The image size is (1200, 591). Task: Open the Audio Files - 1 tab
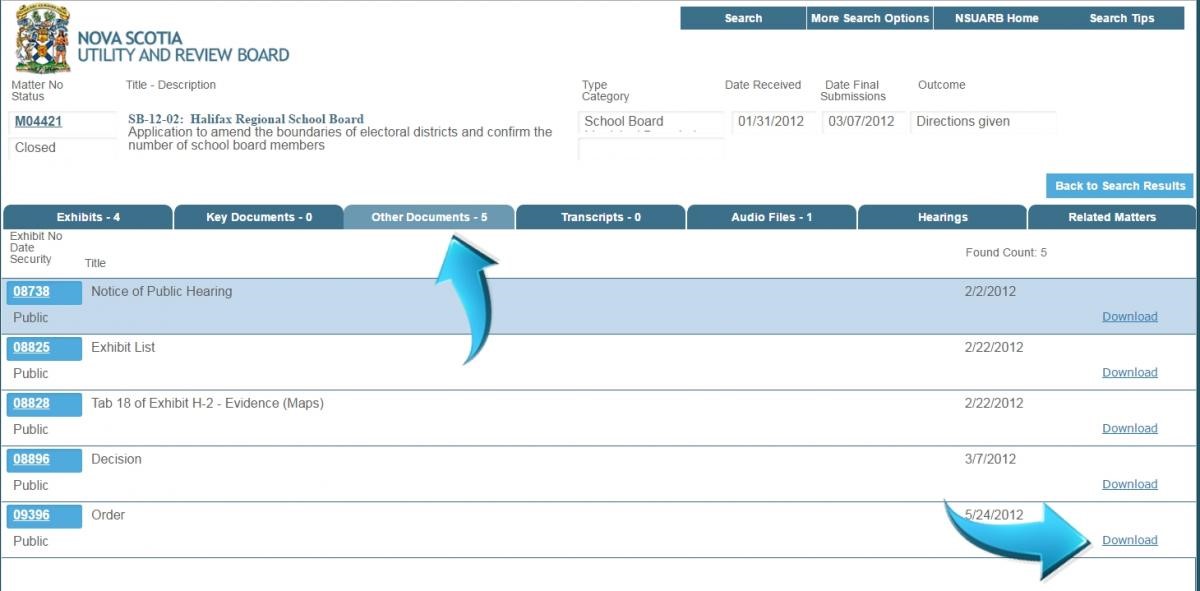(771, 217)
